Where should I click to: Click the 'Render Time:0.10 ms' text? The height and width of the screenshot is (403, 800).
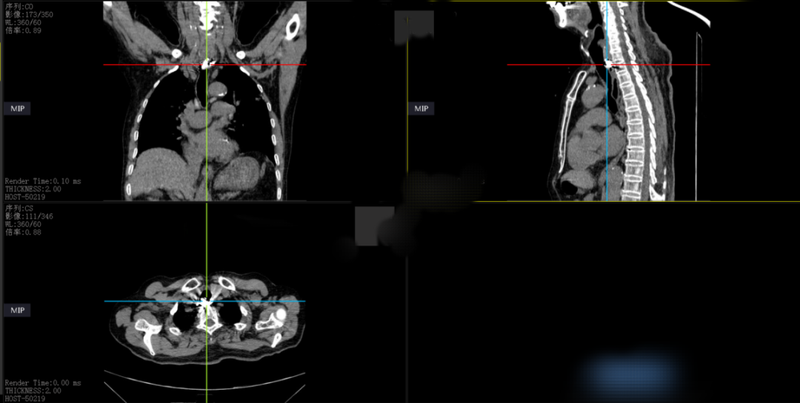click(43, 181)
